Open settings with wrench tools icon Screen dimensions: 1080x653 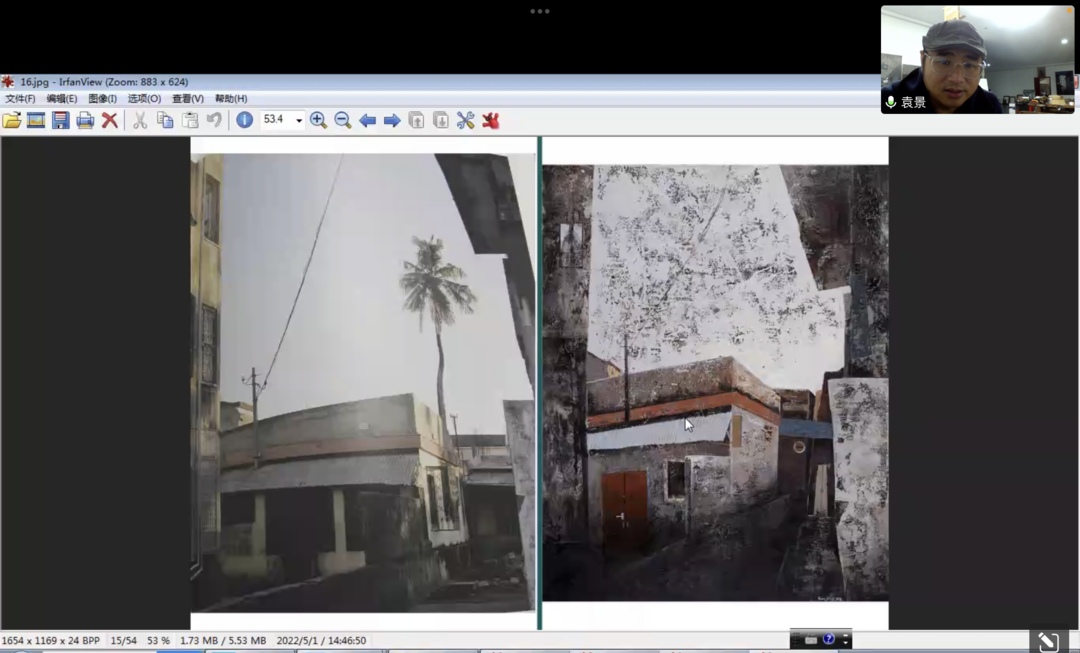click(465, 120)
